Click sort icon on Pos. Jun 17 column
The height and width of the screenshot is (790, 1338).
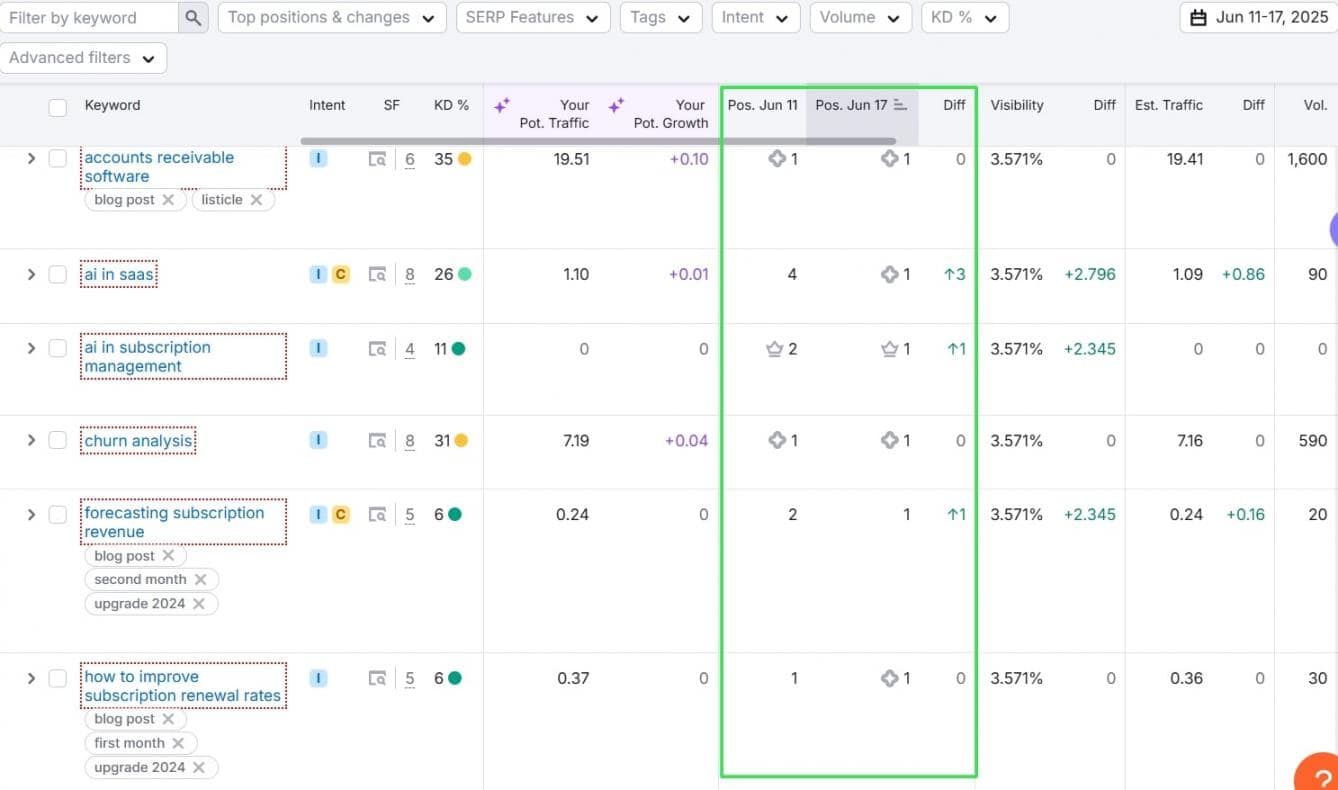(900, 105)
